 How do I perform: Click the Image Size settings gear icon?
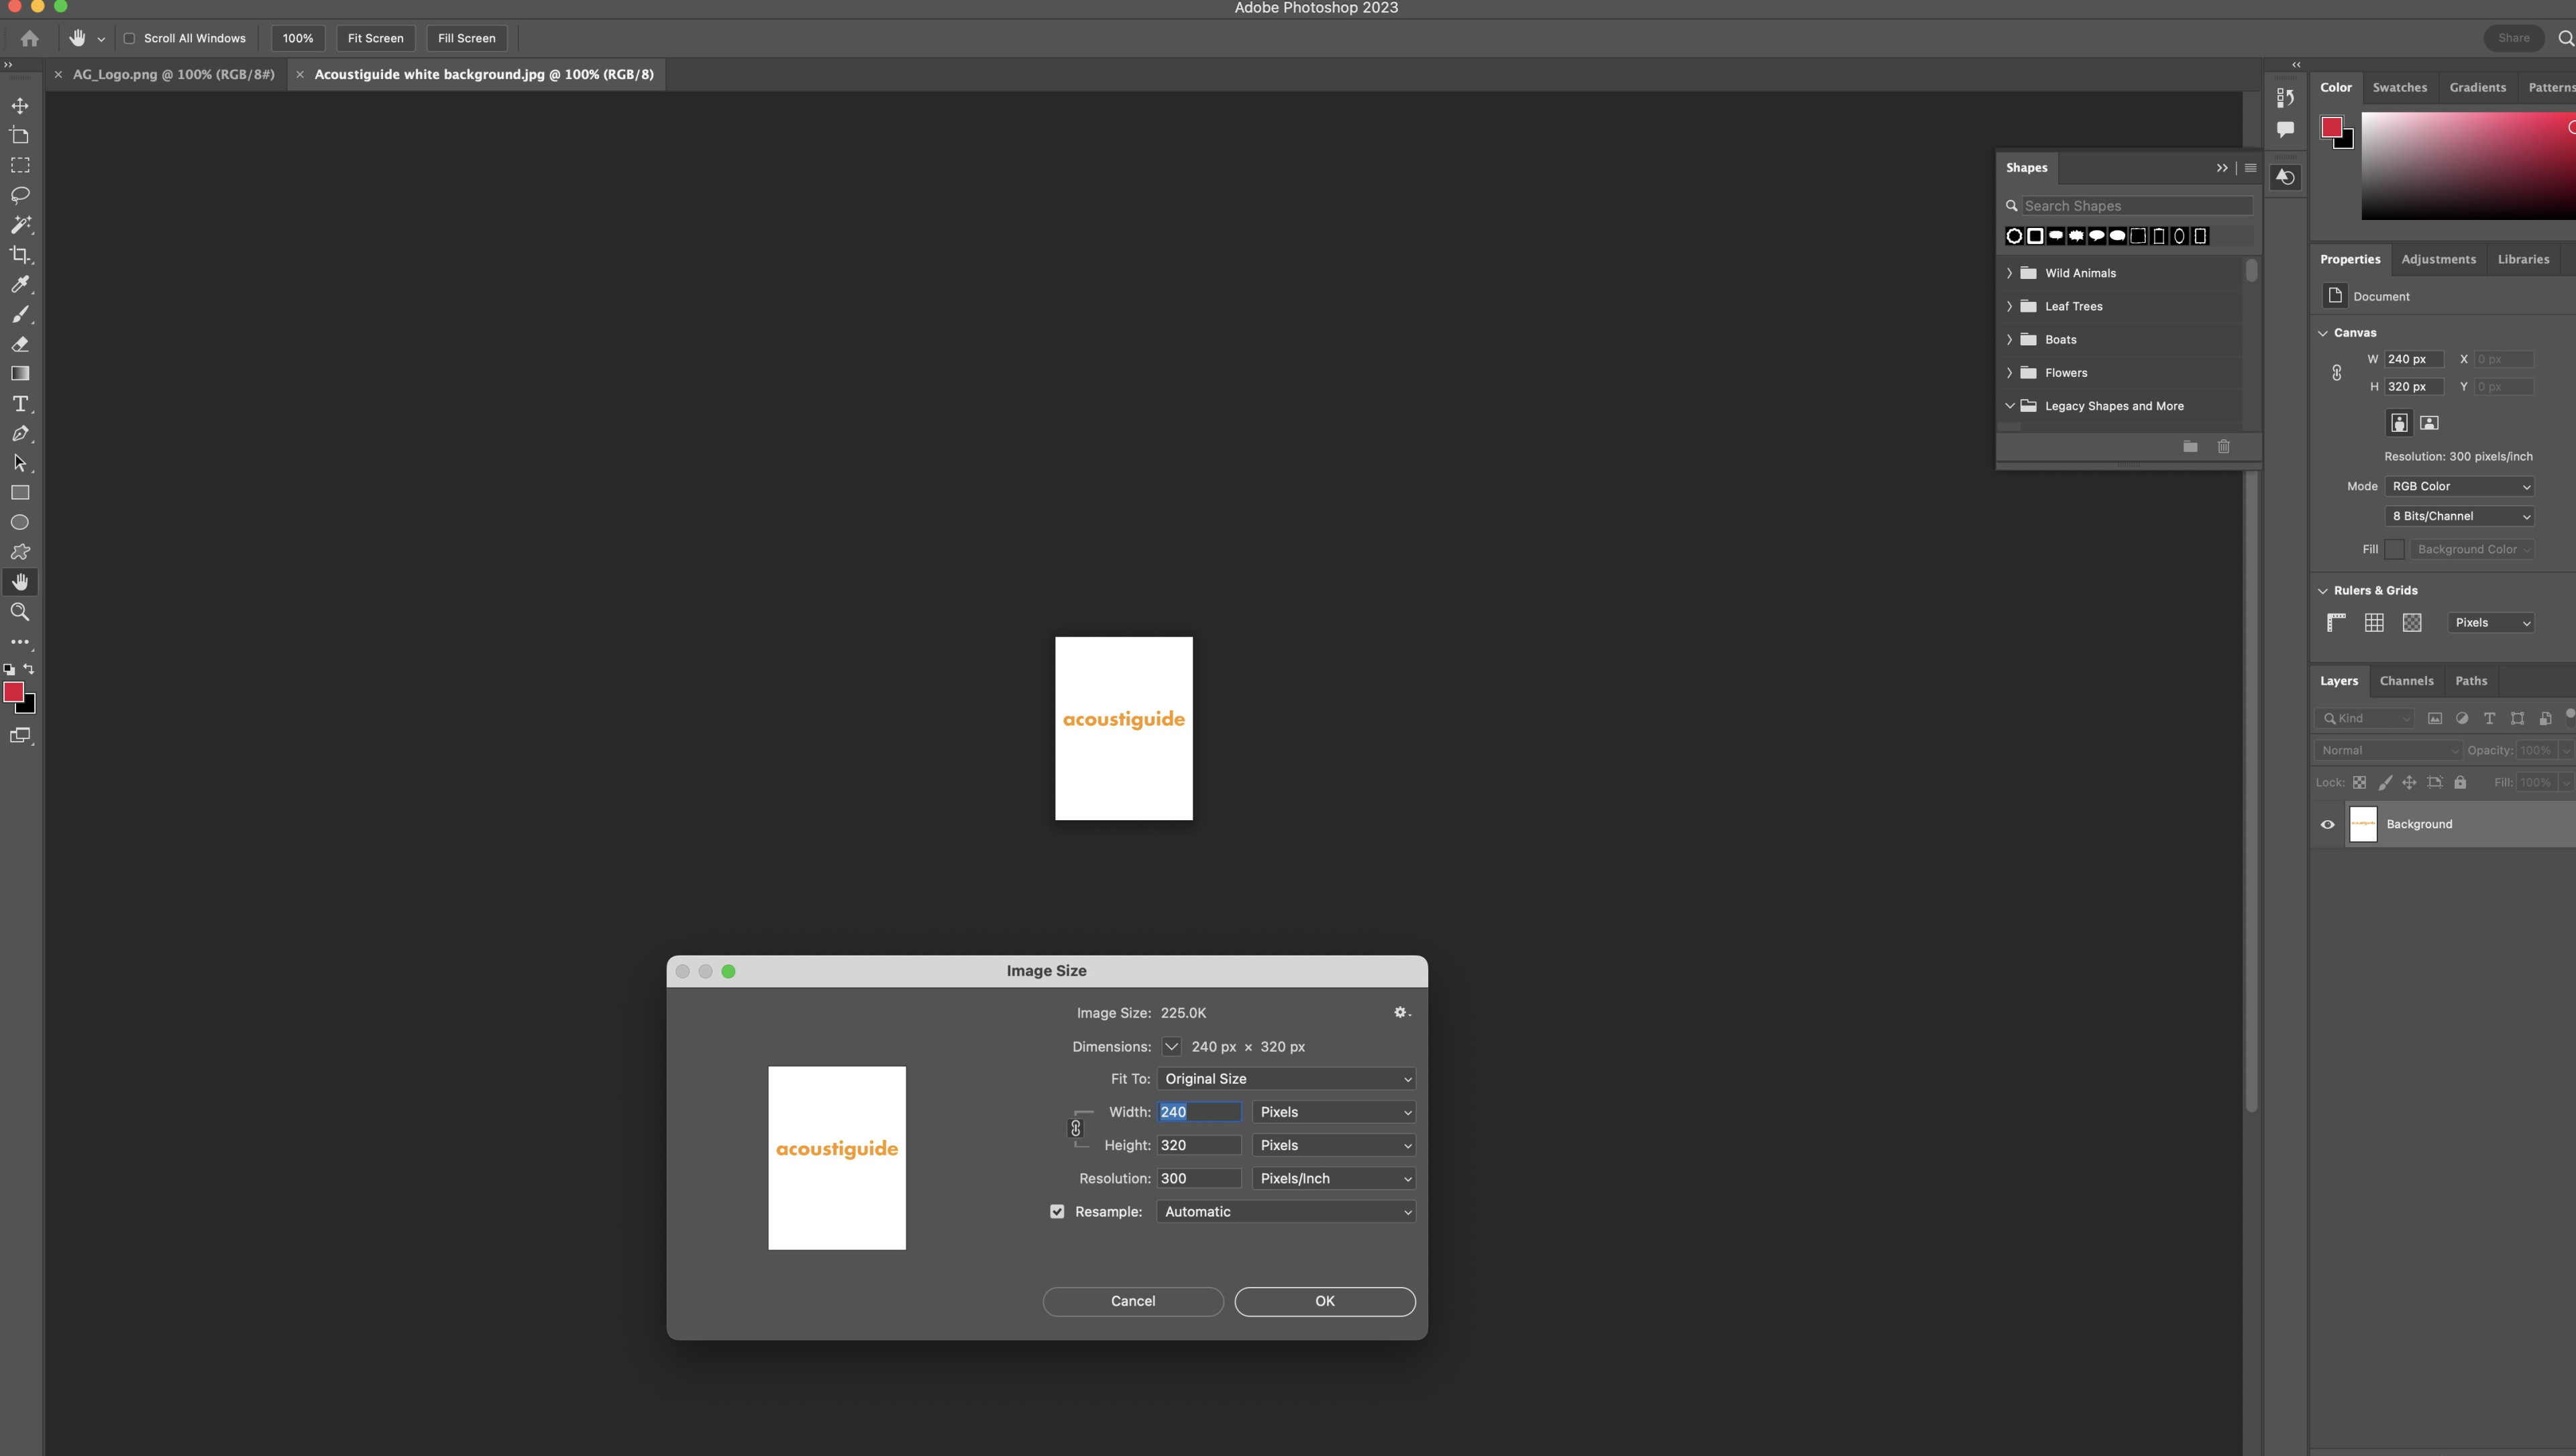pos(1401,1012)
